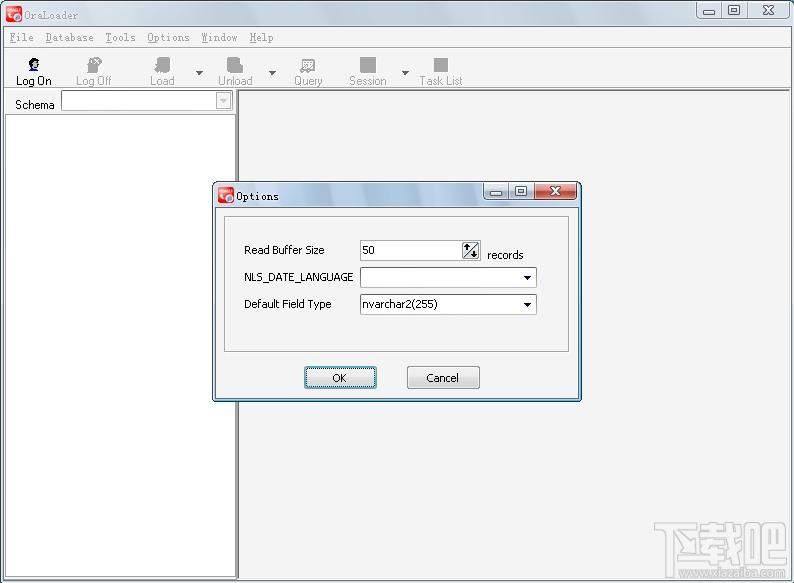Click the Read Buffer Size spinner arrows
The width and height of the screenshot is (794, 583).
pyautogui.click(x=470, y=250)
